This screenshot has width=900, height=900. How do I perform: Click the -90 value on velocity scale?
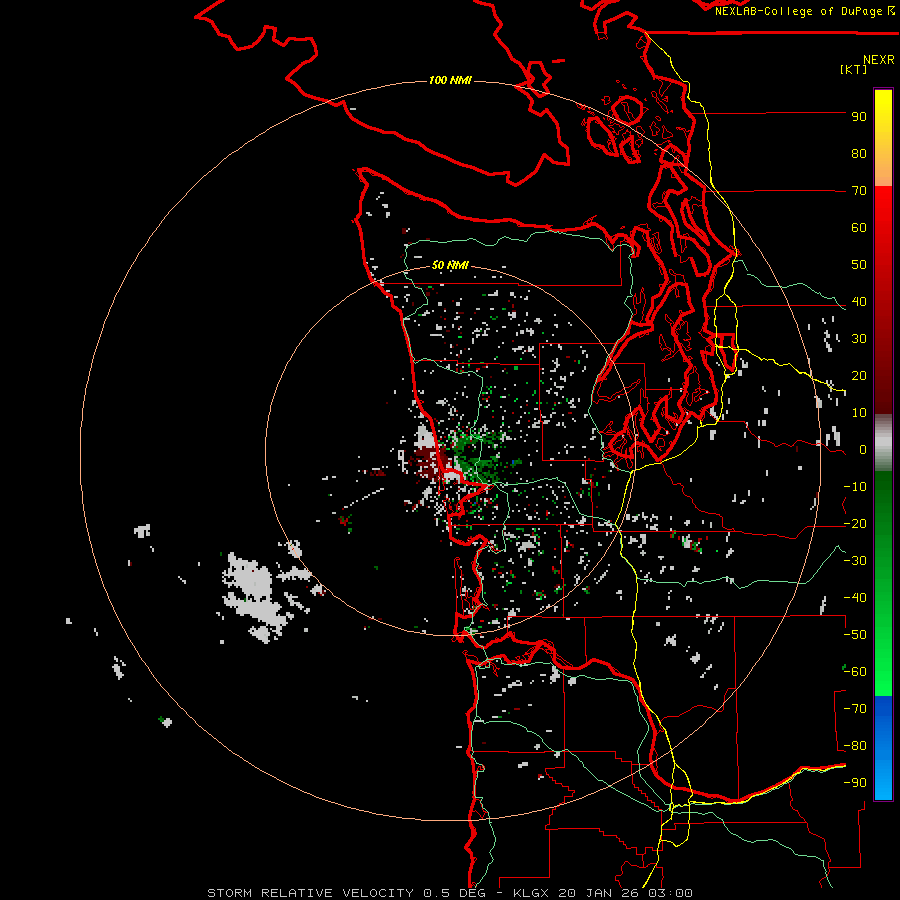[x=855, y=783]
